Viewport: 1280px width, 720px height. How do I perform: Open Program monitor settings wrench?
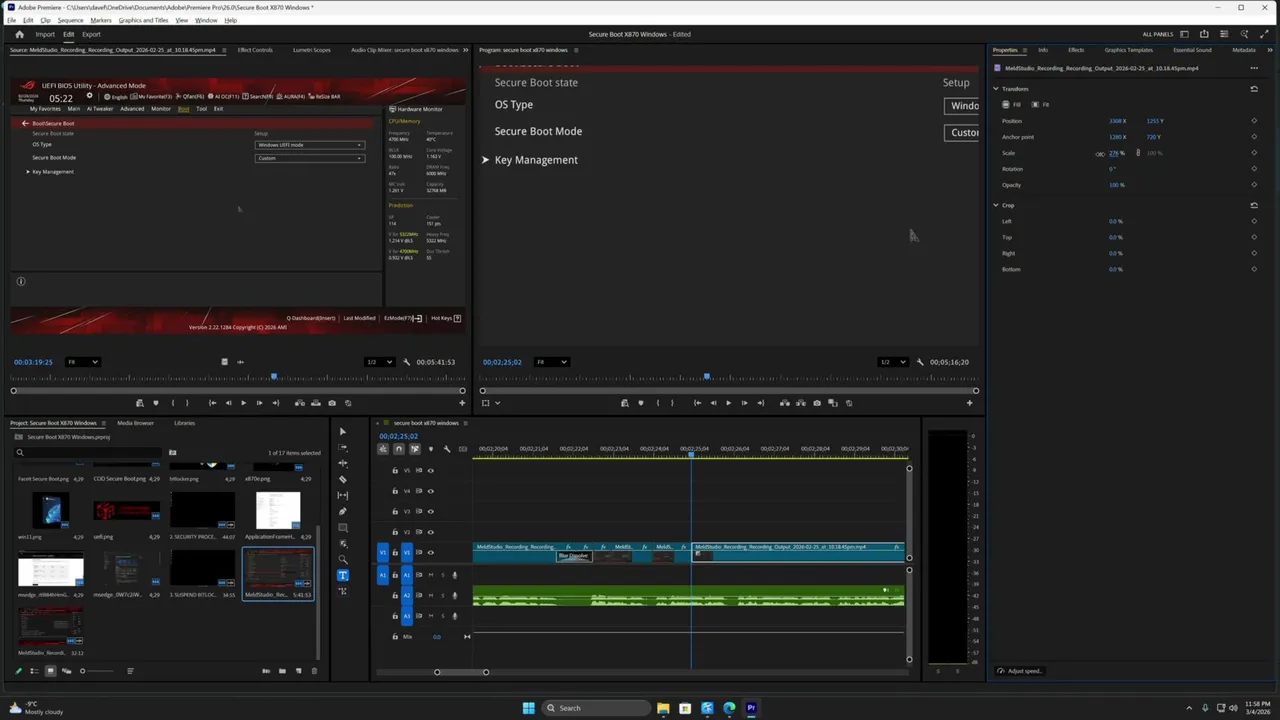pyautogui.click(x=920, y=362)
